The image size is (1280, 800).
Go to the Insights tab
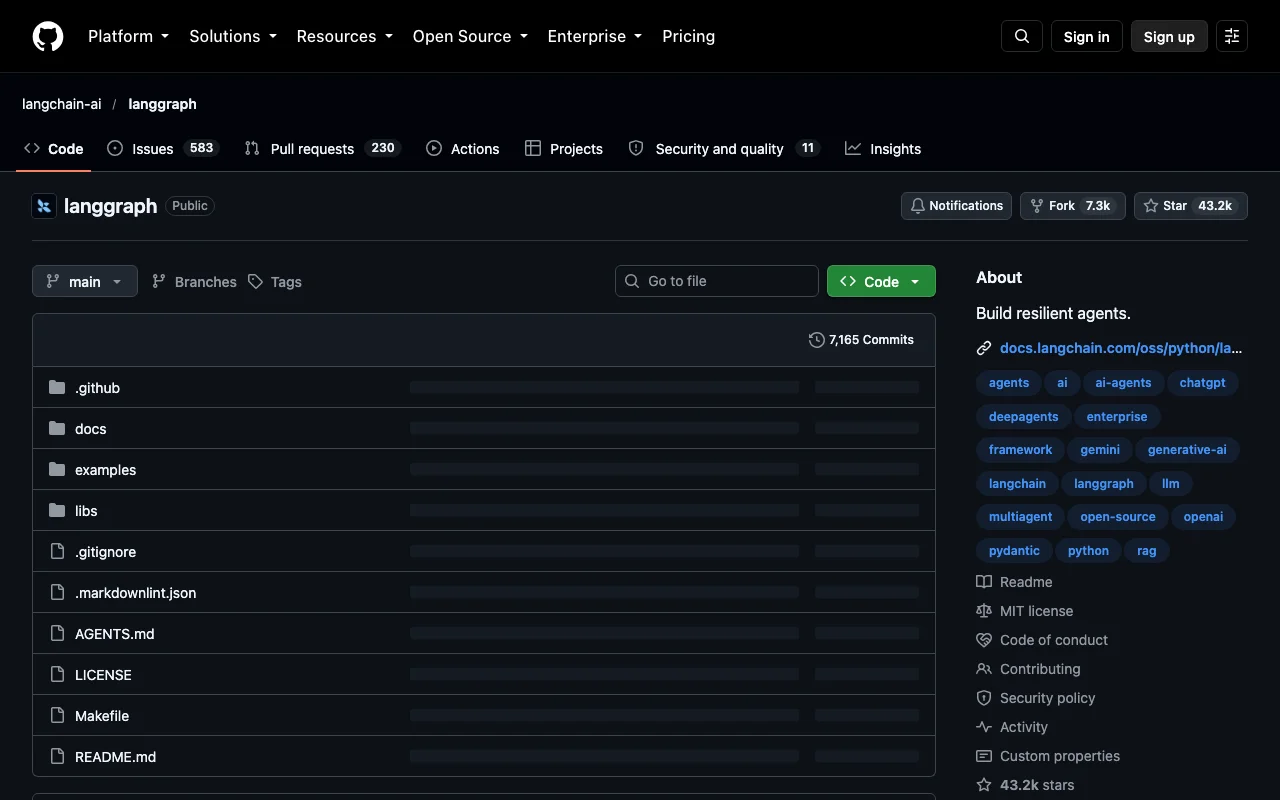(x=883, y=148)
